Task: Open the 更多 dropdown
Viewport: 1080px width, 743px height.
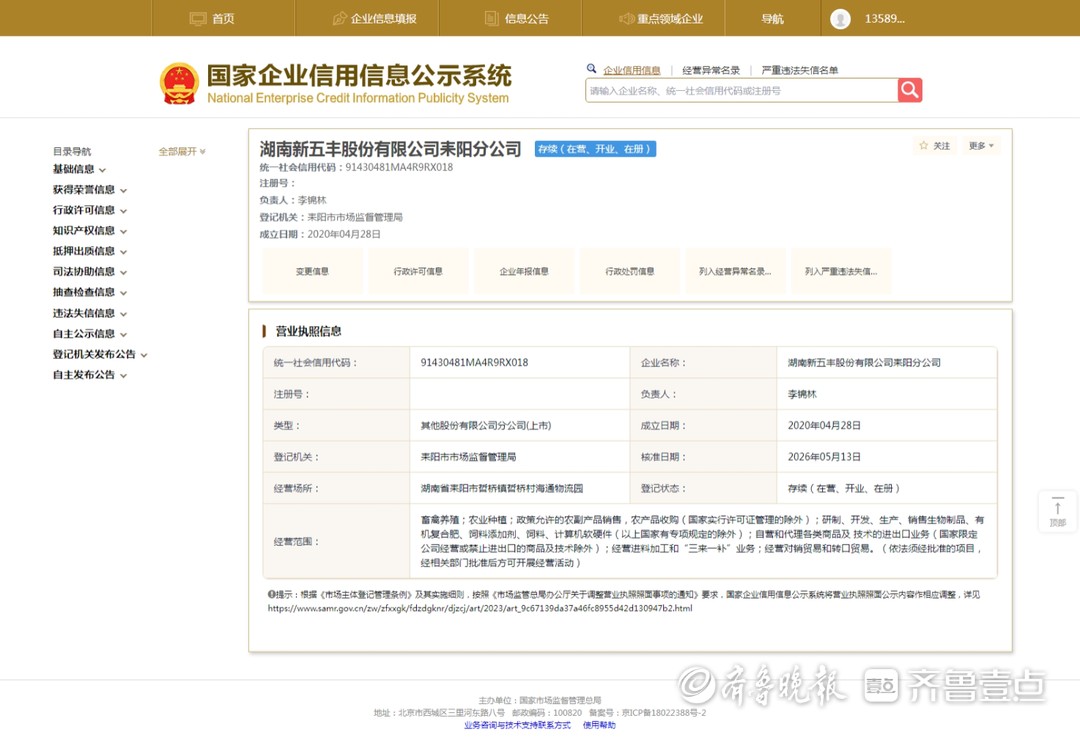Action: tap(981, 146)
